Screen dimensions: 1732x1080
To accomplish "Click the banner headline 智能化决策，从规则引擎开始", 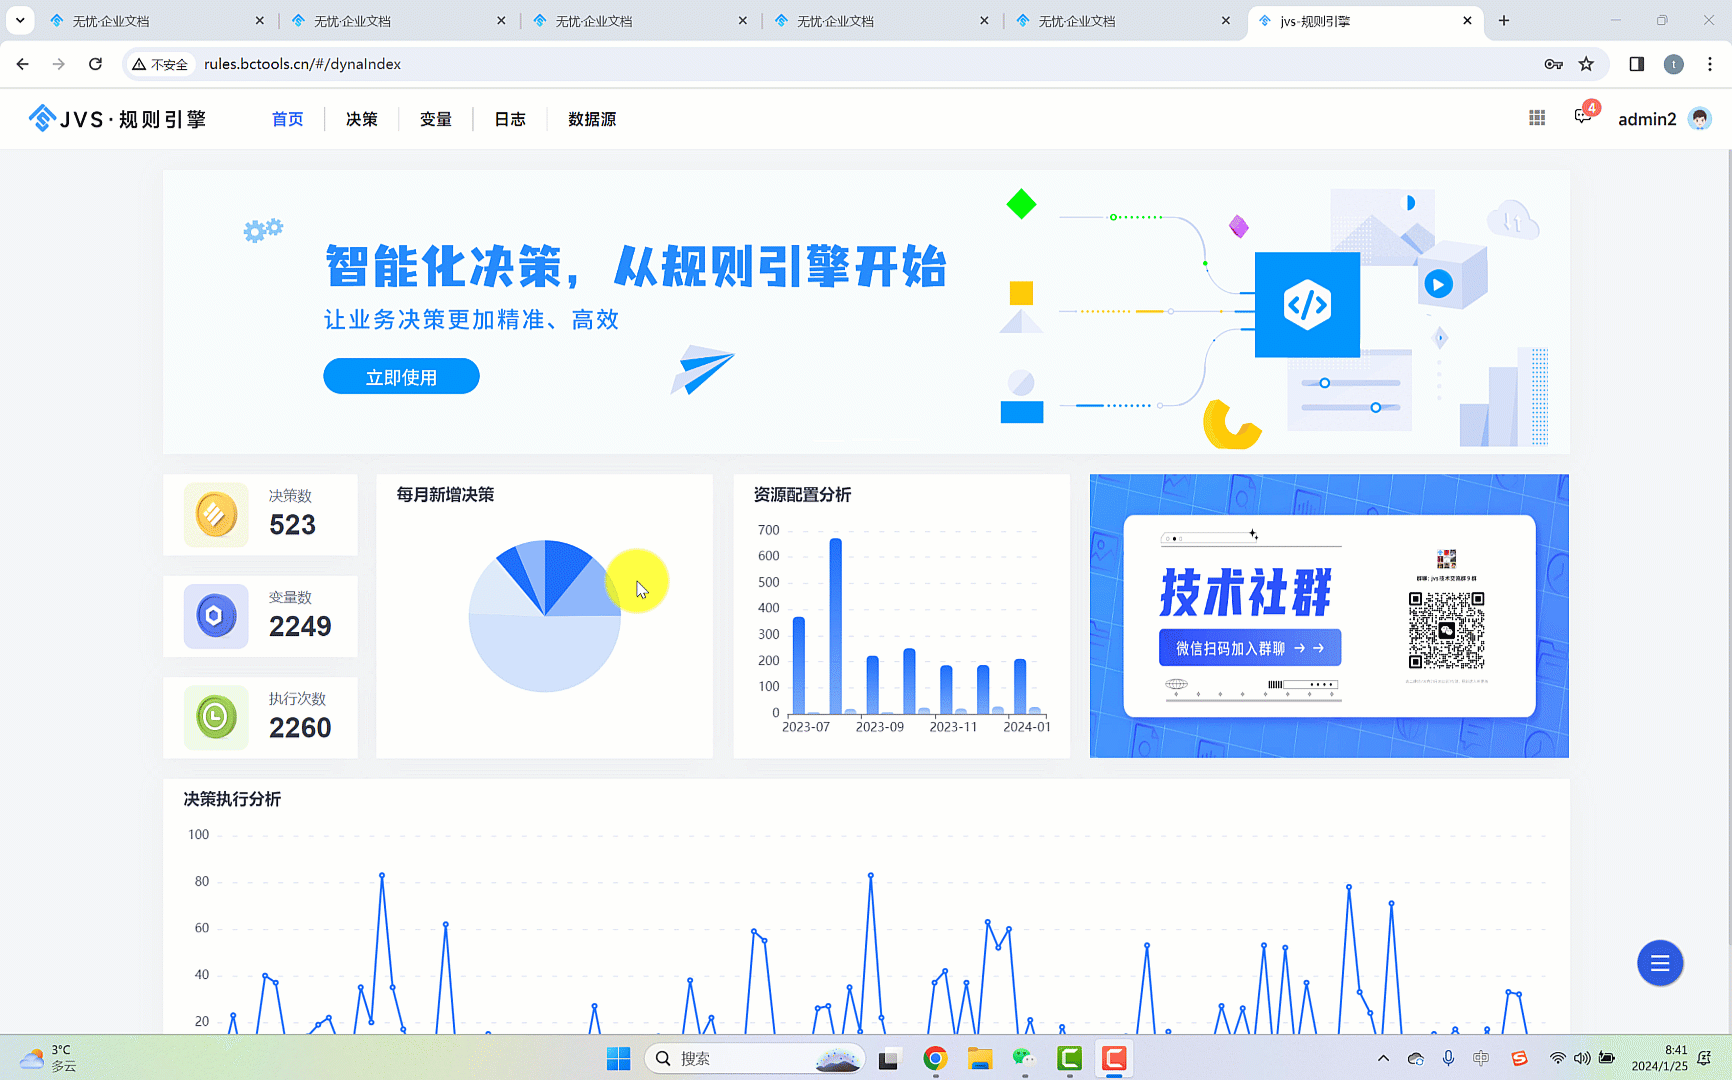I will coord(636,267).
